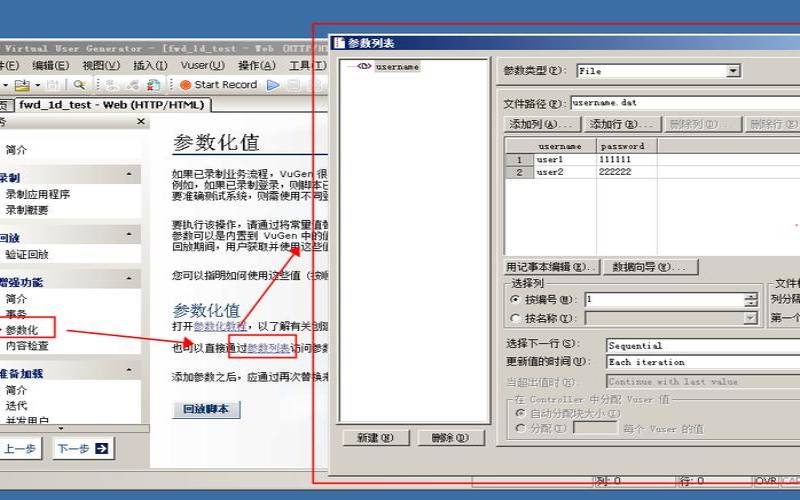Viewport: 800px width, 500px height.
Task: Open dropdown arrow beside open-script folder icon
Action: [37, 85]
